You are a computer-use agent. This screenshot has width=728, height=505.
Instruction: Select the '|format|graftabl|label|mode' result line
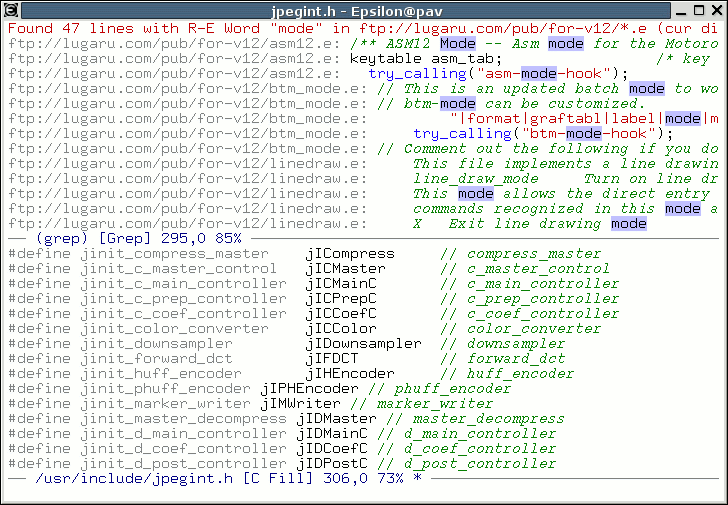[363, 119]
